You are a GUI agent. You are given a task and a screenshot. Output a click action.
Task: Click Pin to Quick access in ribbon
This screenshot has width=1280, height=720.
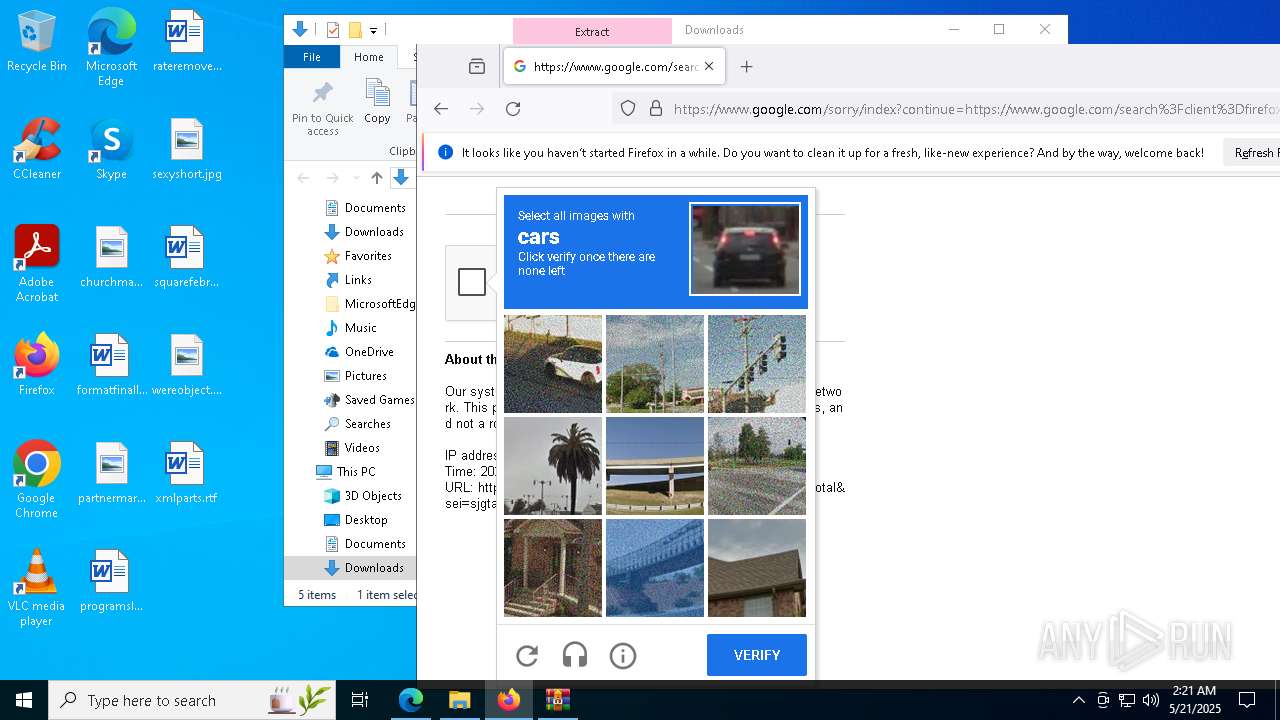[323, 110]
